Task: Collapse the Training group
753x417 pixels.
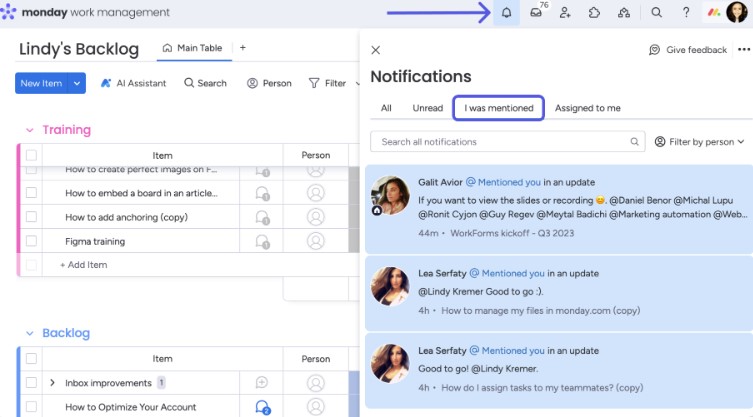Action: click(x=30, y=130)
